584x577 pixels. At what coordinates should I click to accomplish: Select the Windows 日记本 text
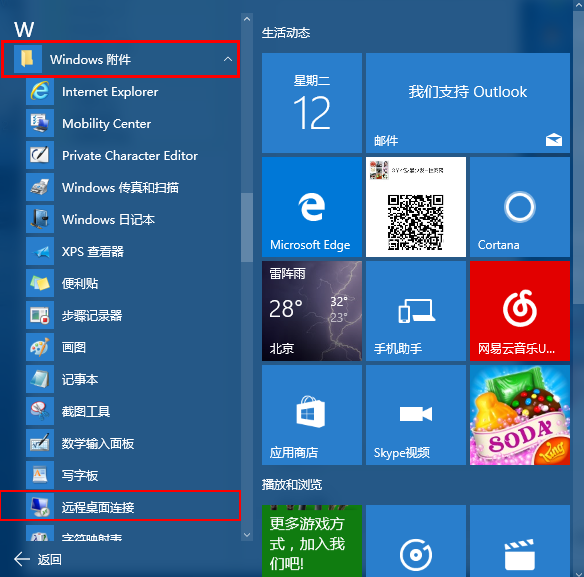[x=108, y=219]
